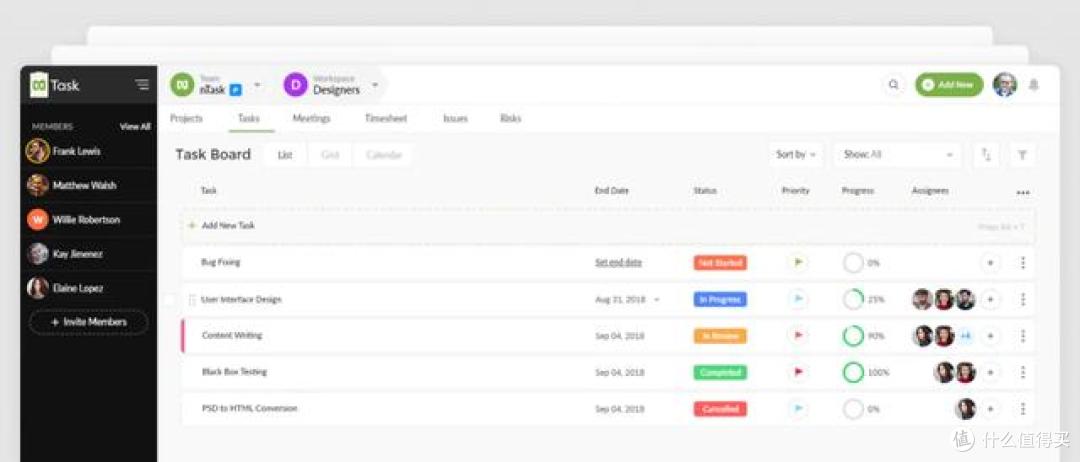Open end date dropdown arrow Aug 31, 2018
The height and width of the screenshot is (462, 1080).
click(656, 300)
